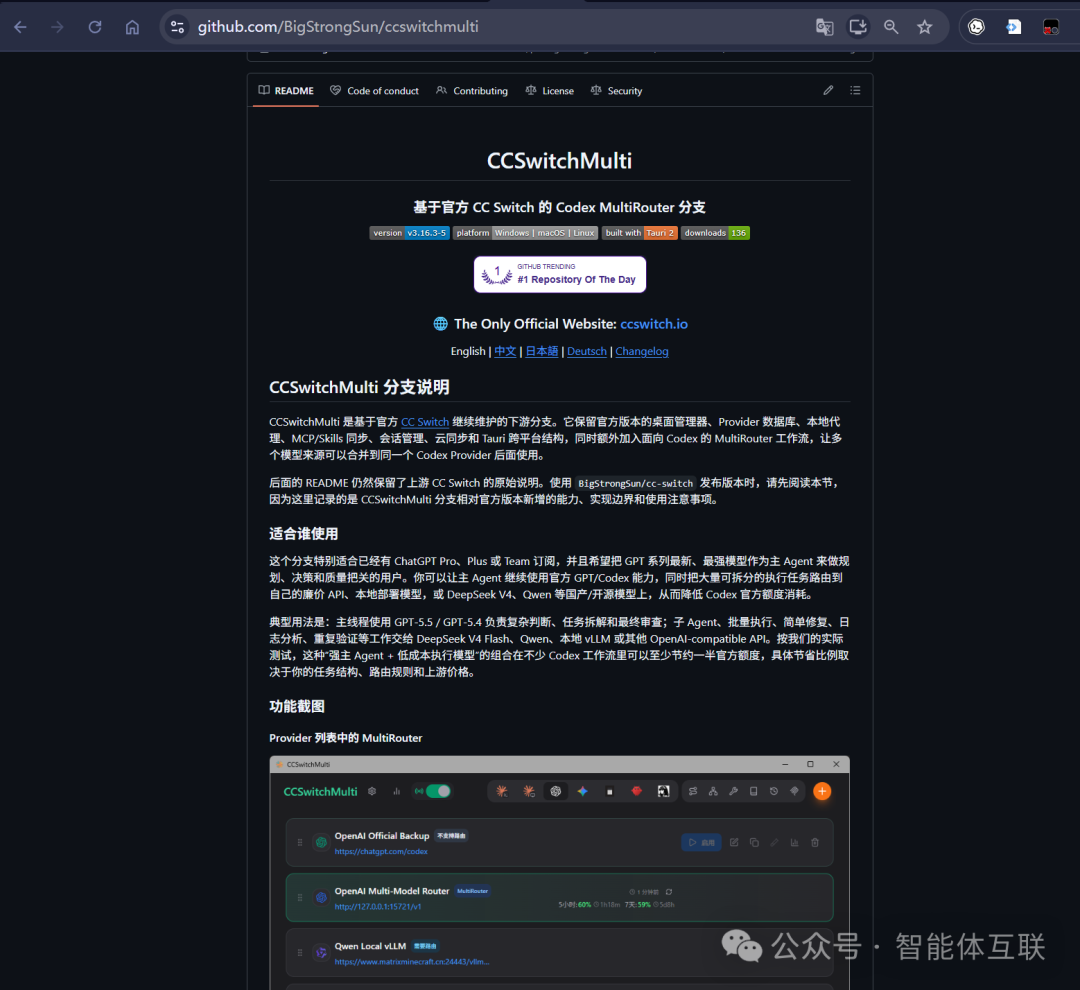Switch to the Code of conduct tab
Image resolution: width=1080 pixels, height=990 pixels.
pyautogui.click(x=374, y=90)
